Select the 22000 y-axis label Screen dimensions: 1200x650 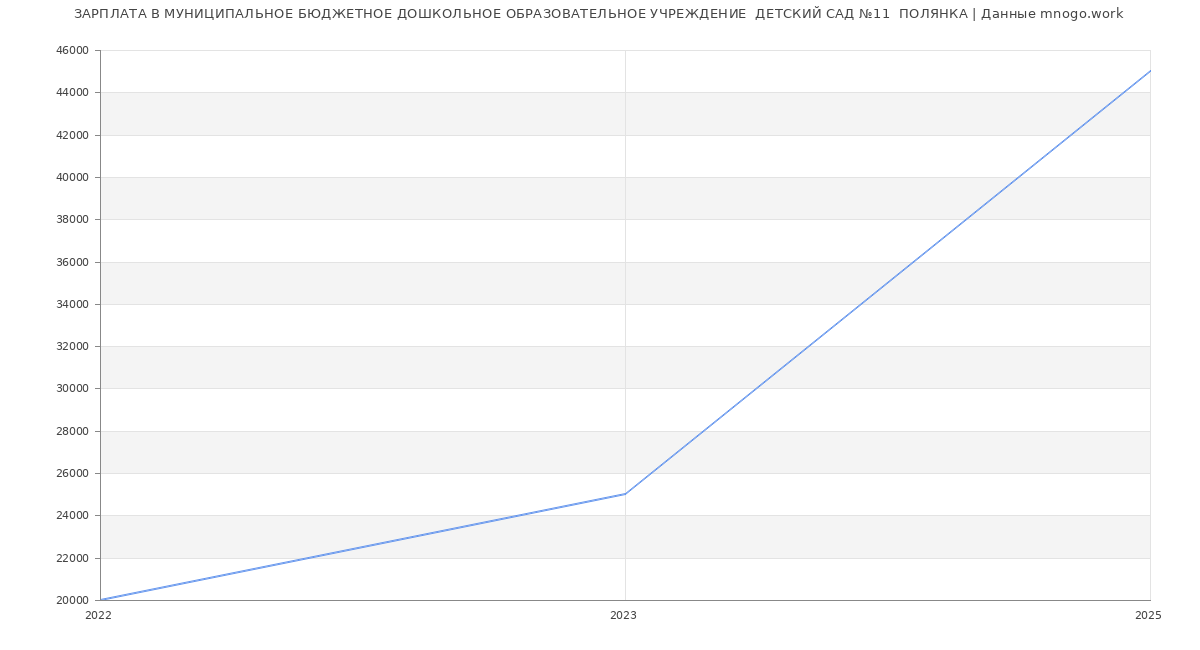74,558
